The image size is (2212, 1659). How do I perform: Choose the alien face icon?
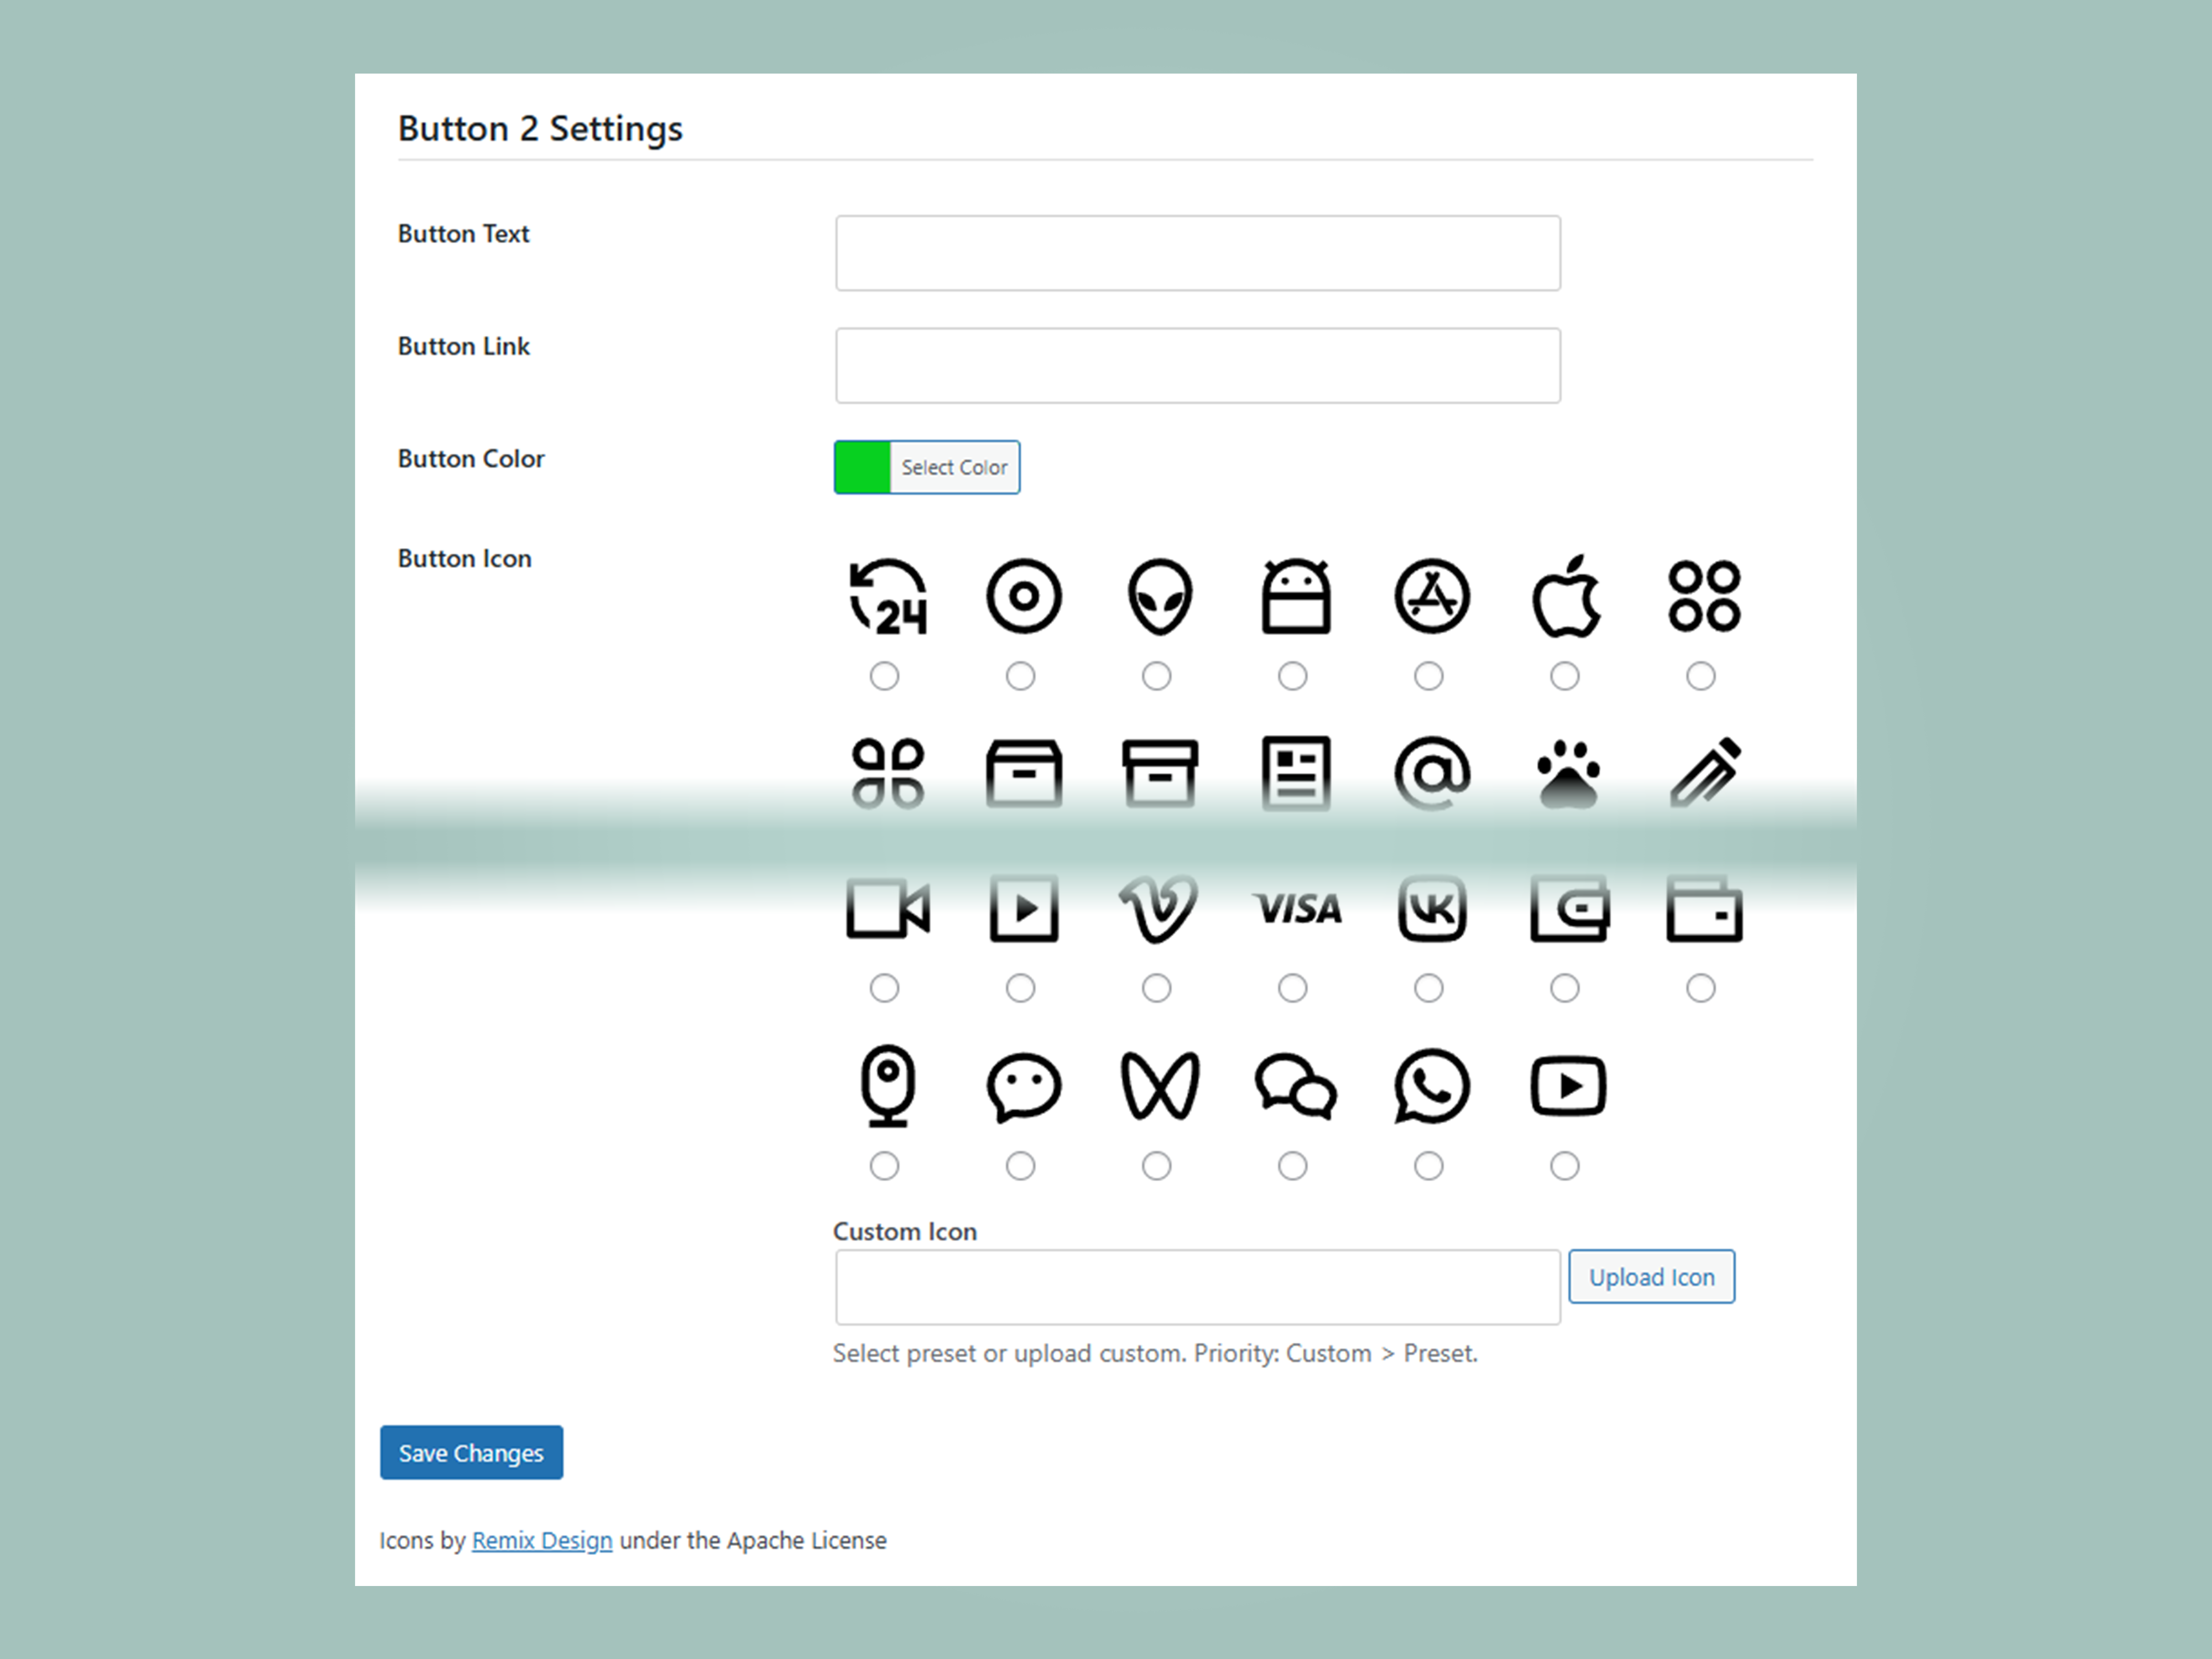pyautogui.click(x=1159, y=597)
